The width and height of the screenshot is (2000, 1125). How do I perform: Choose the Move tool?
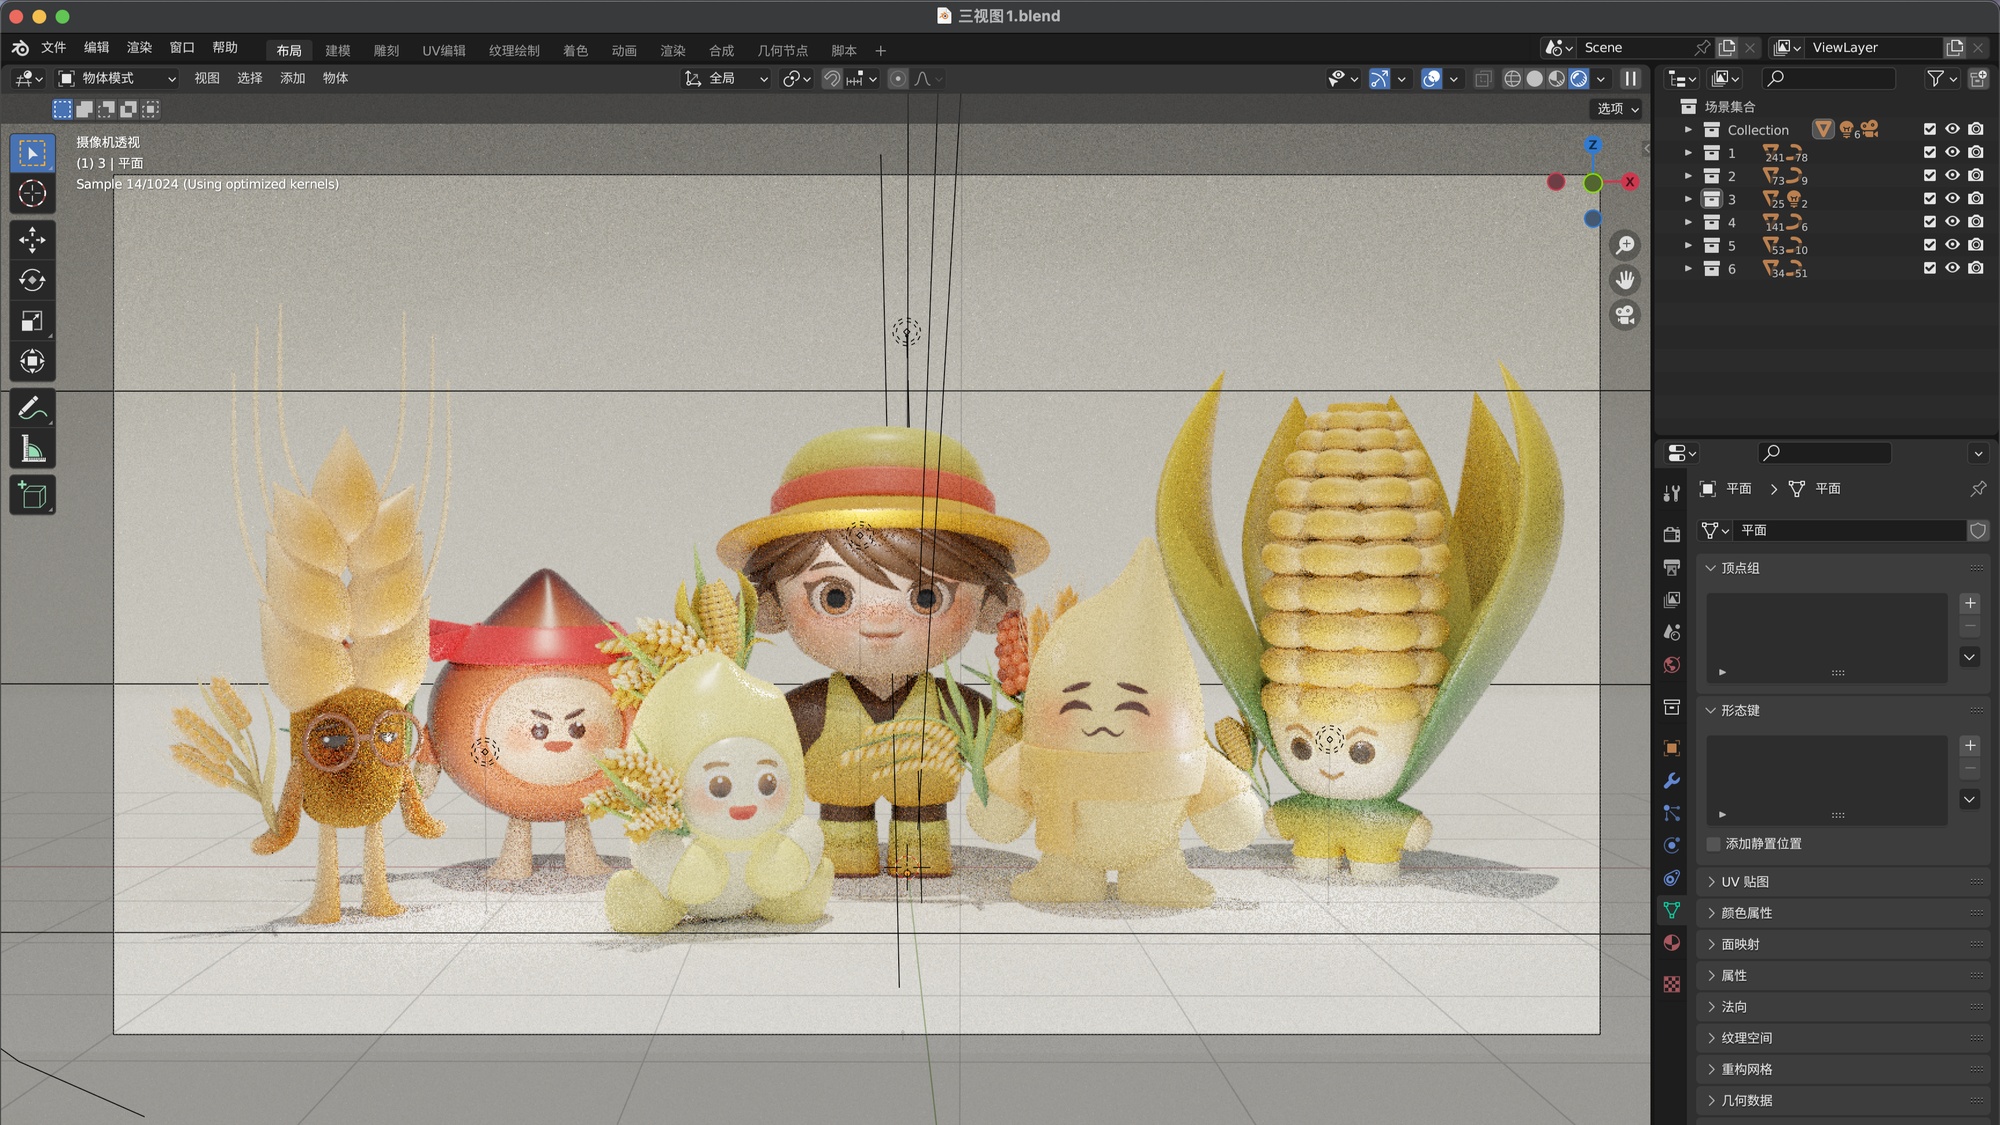(32, 240)
